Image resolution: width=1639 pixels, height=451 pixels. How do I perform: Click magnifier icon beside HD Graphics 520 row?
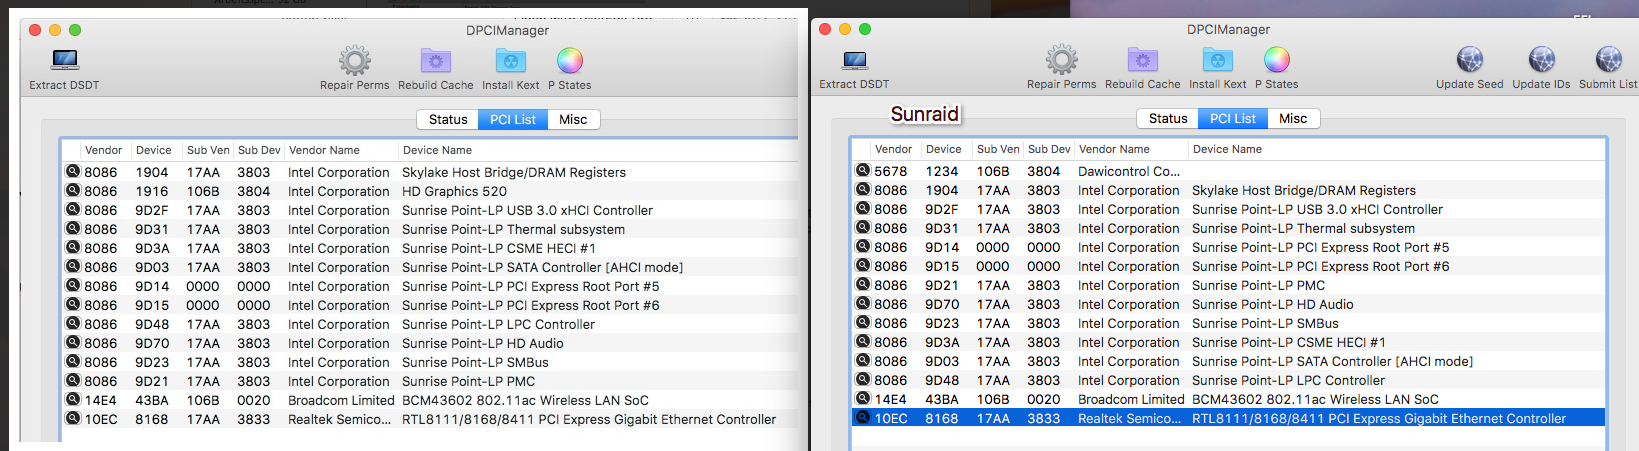click(73, 191)
